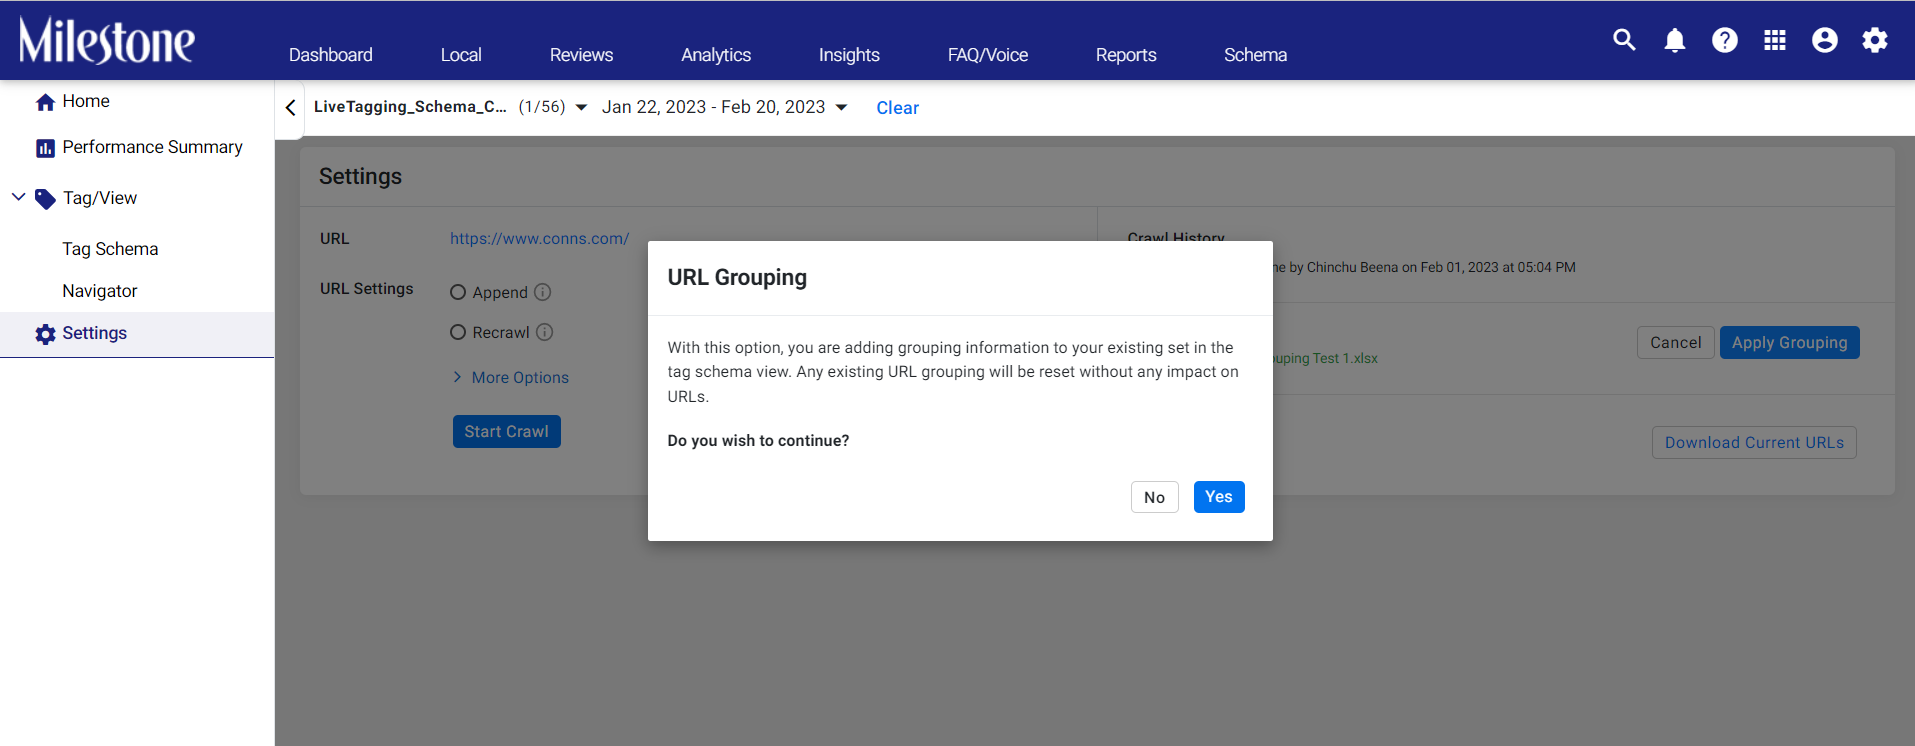Open the Reports menu
Screen dimensions: 1915x746
tap(1126, 55)
